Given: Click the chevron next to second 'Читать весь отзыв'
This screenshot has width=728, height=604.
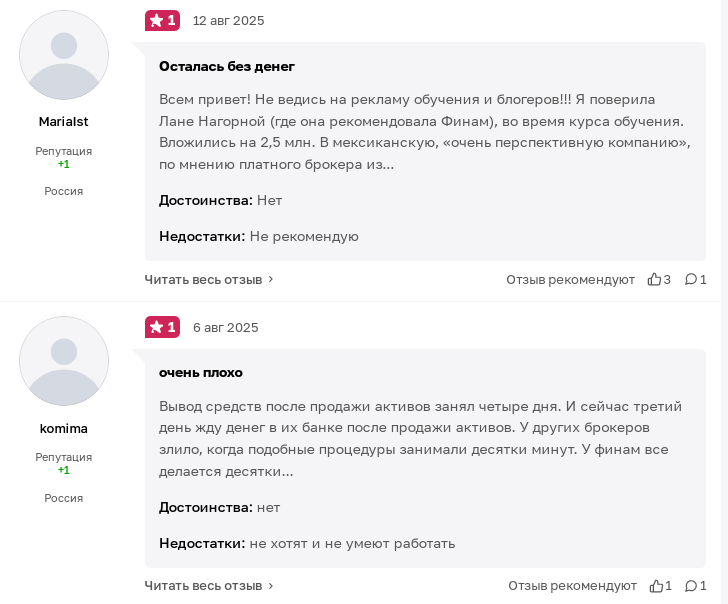Looking at the screenshot, I should coord(271,586).
